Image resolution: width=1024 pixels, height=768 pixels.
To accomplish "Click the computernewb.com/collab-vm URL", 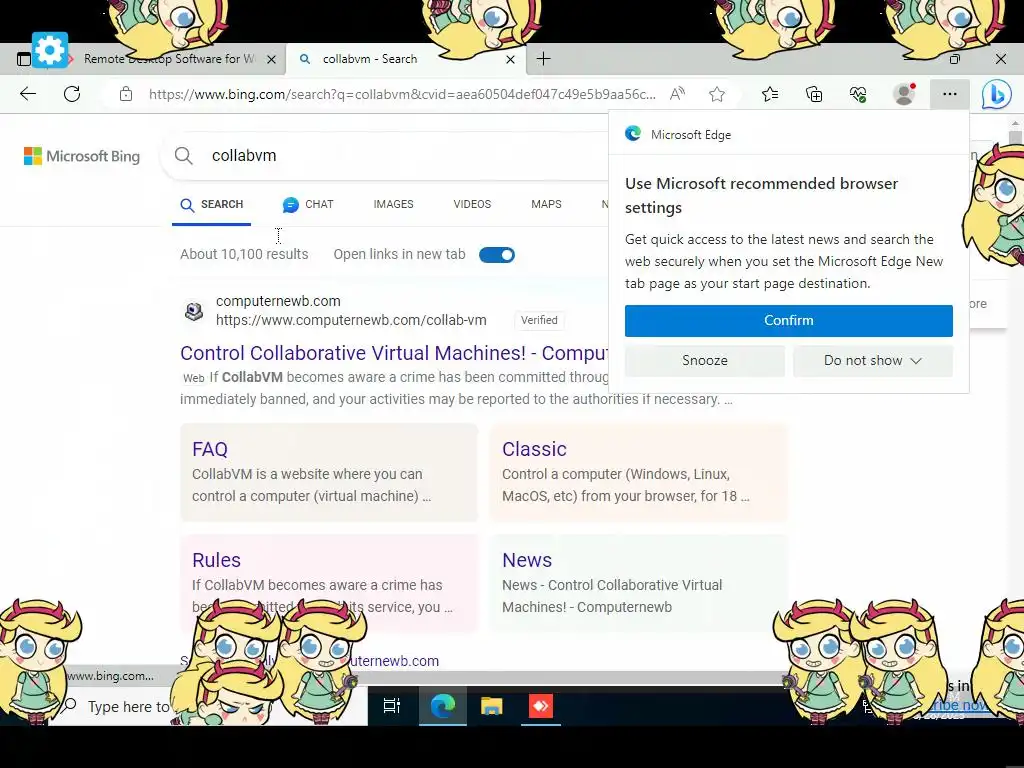I will coord(351,320).
